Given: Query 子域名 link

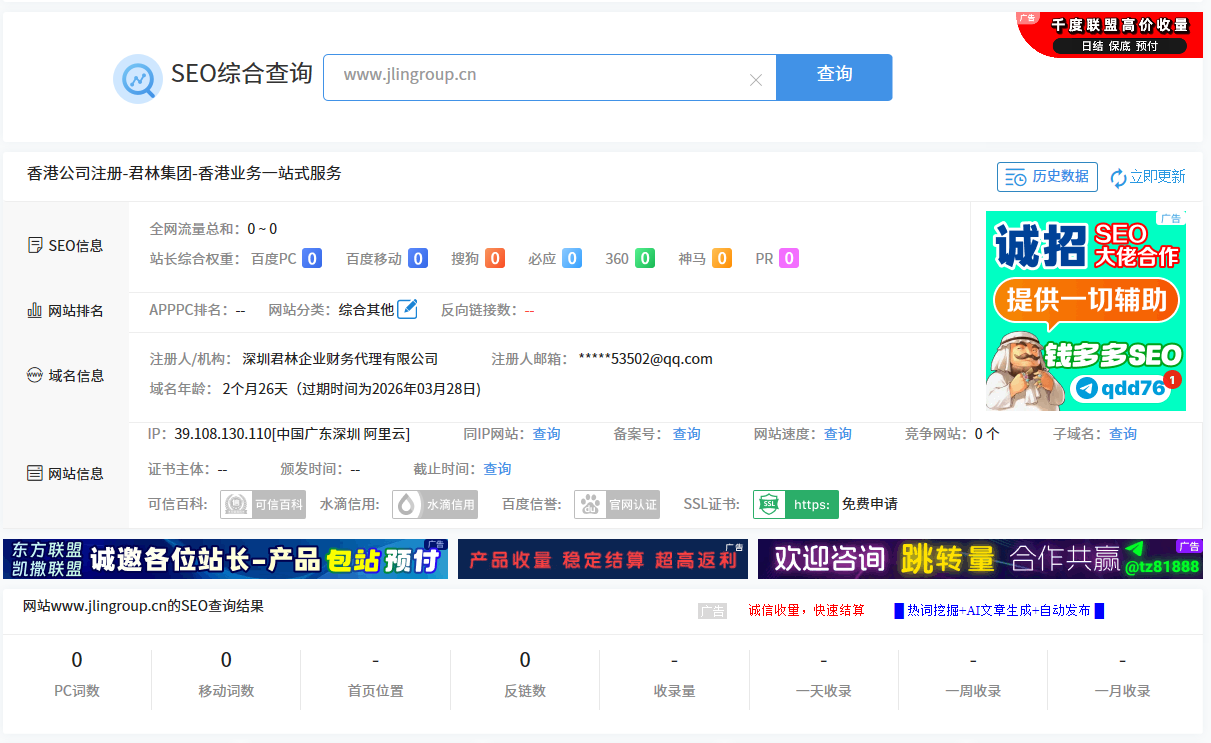Looking at the screenshot, I should point(1123,434).
